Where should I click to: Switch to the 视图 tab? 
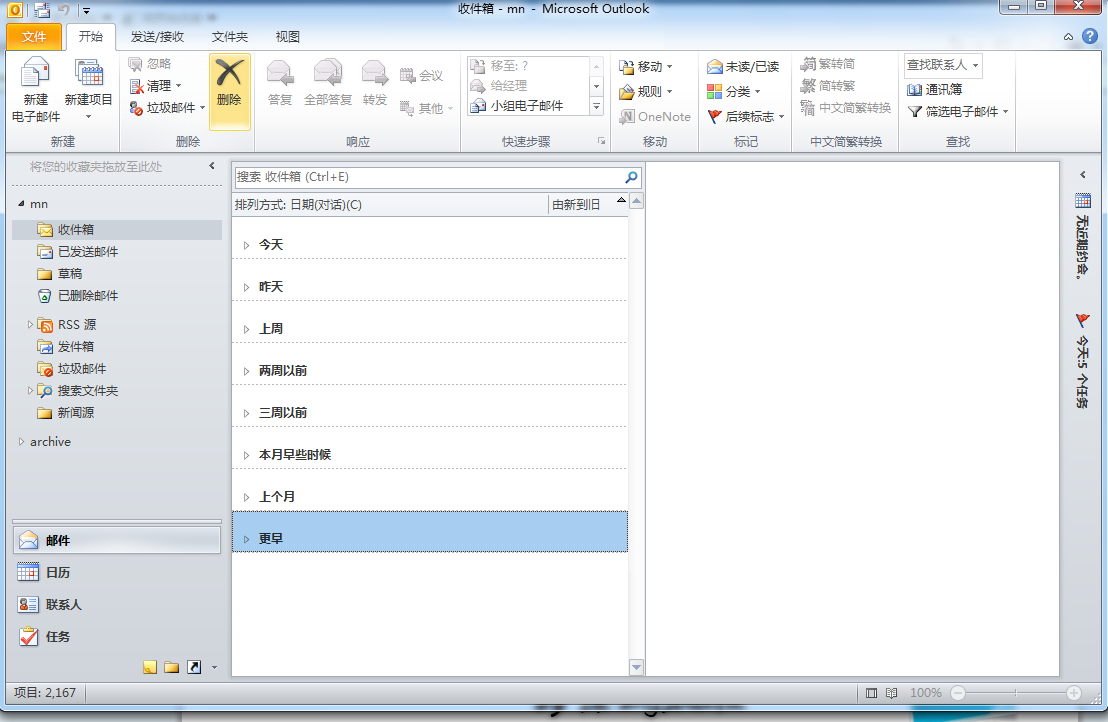pyautogui.click(x=288, y=37)
